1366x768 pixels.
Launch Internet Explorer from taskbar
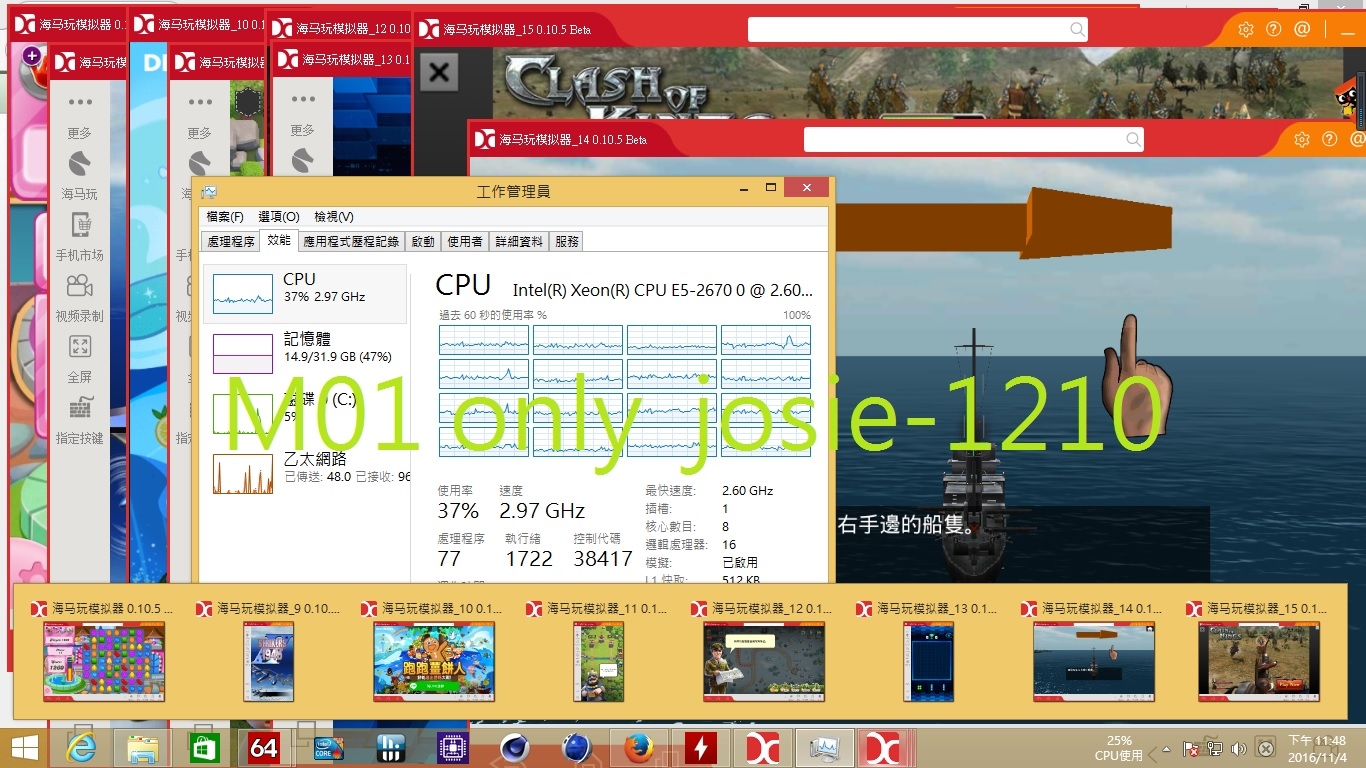click(x=81, y=748)
